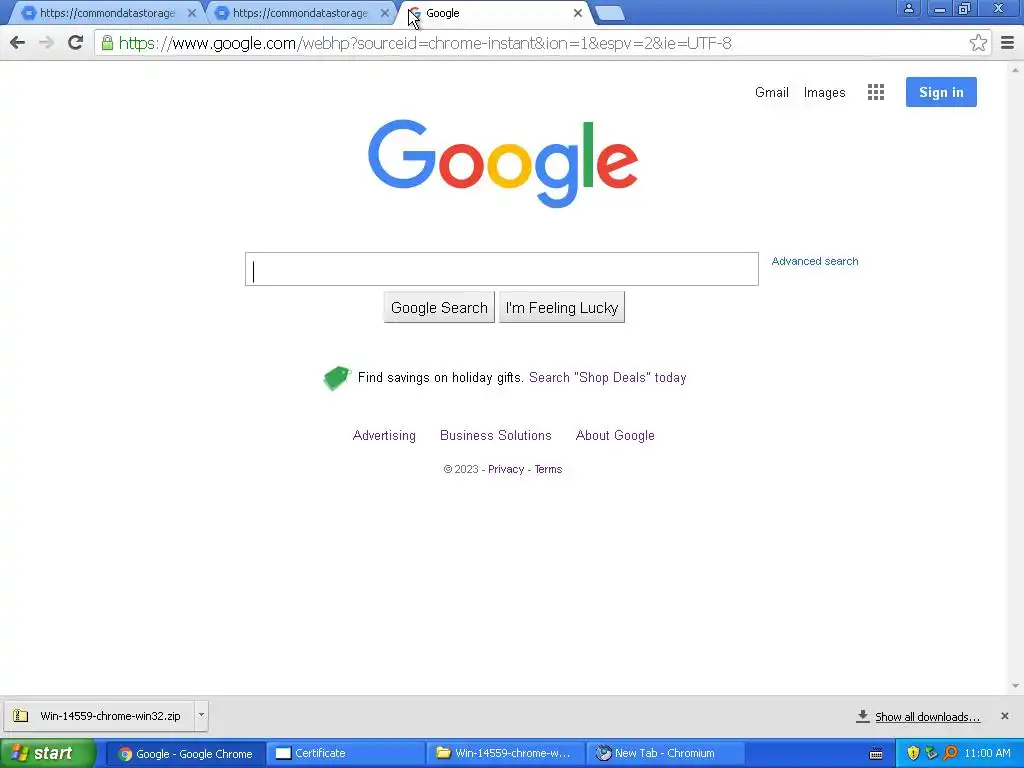Click I'm Feeling Lucky button
Viewport: 1024px width, 768px height.
point(562,308)
